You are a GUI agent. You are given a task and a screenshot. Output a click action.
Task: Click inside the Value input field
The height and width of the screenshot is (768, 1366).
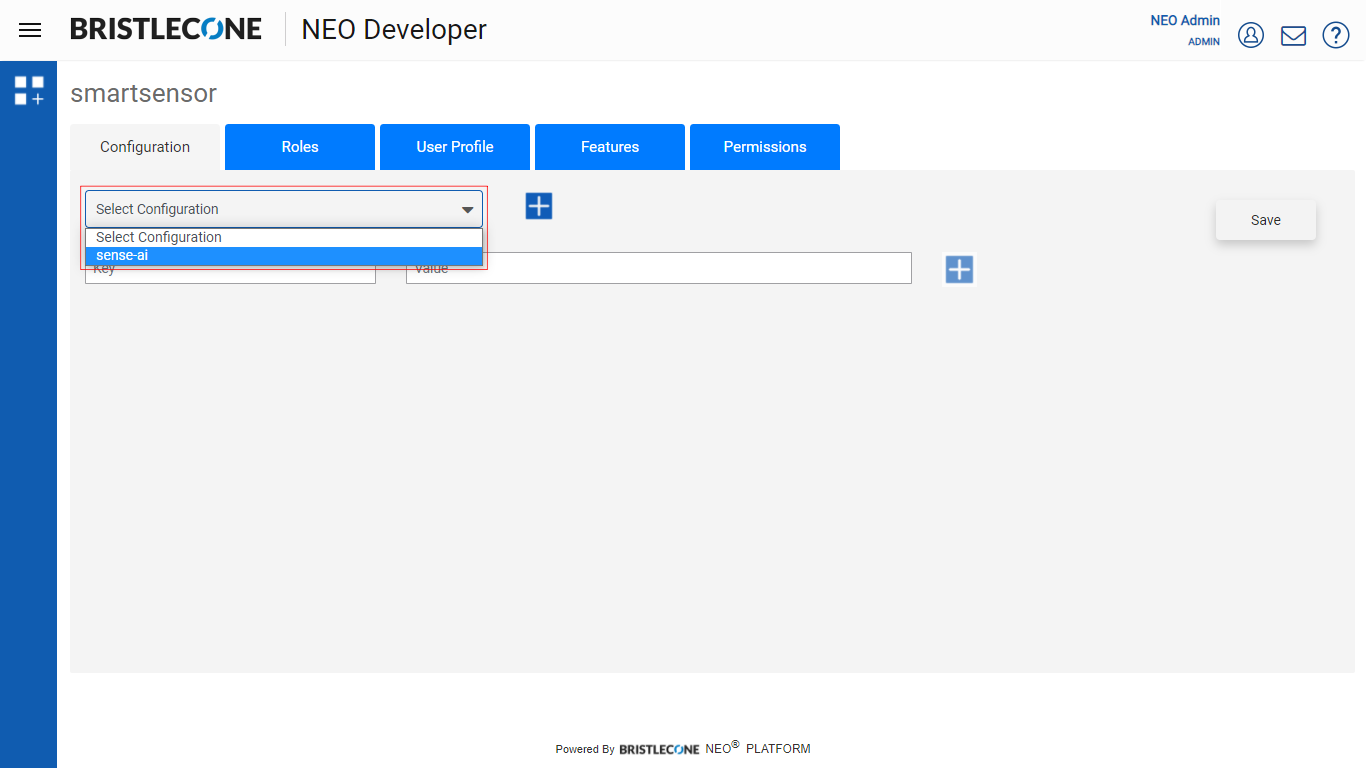pos(659,268)
